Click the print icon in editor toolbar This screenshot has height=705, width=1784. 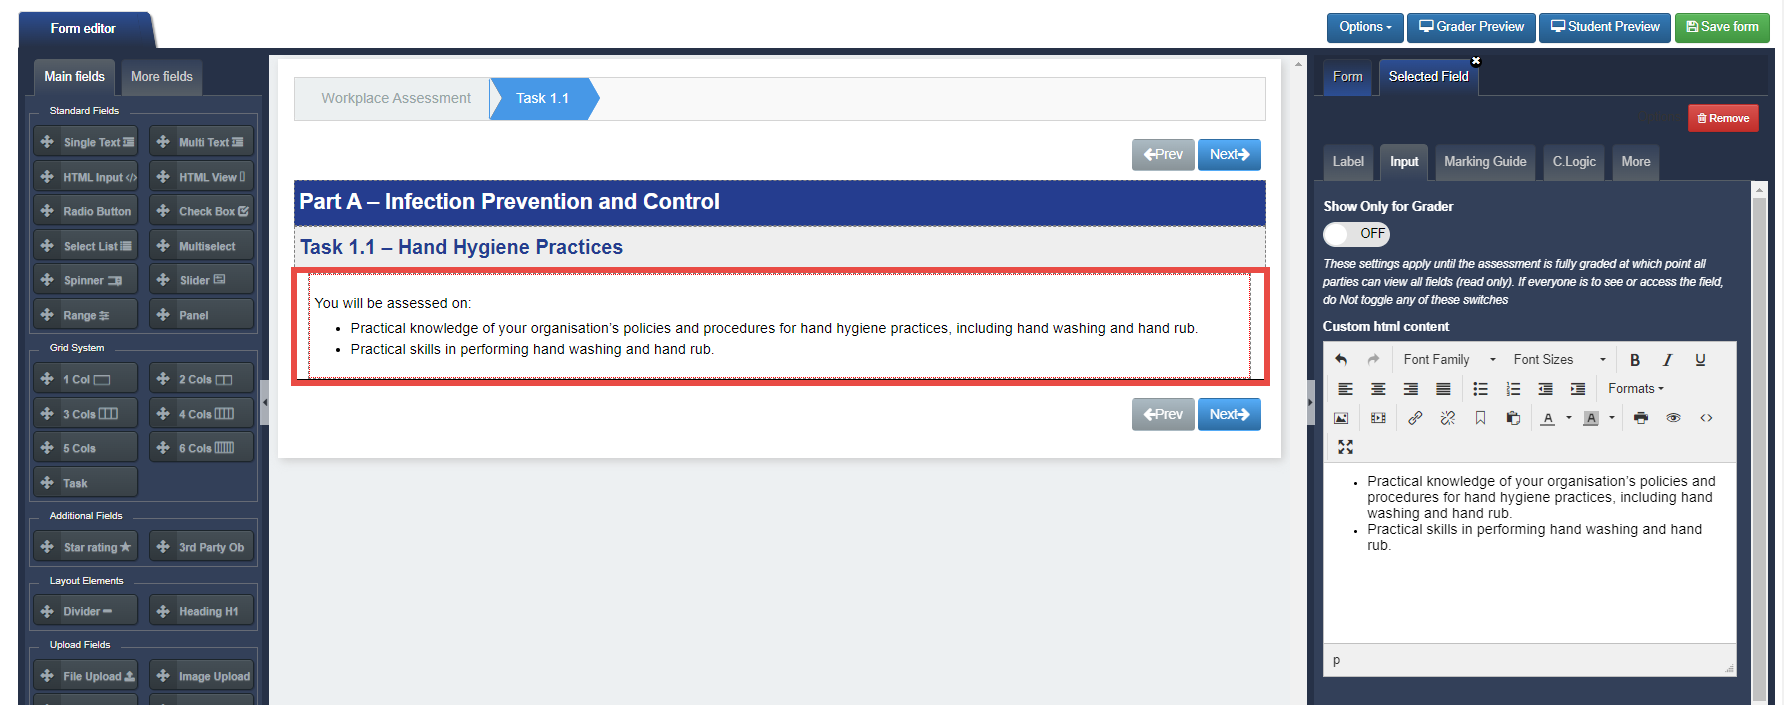pyautogui.click(x=1641, y=418)
